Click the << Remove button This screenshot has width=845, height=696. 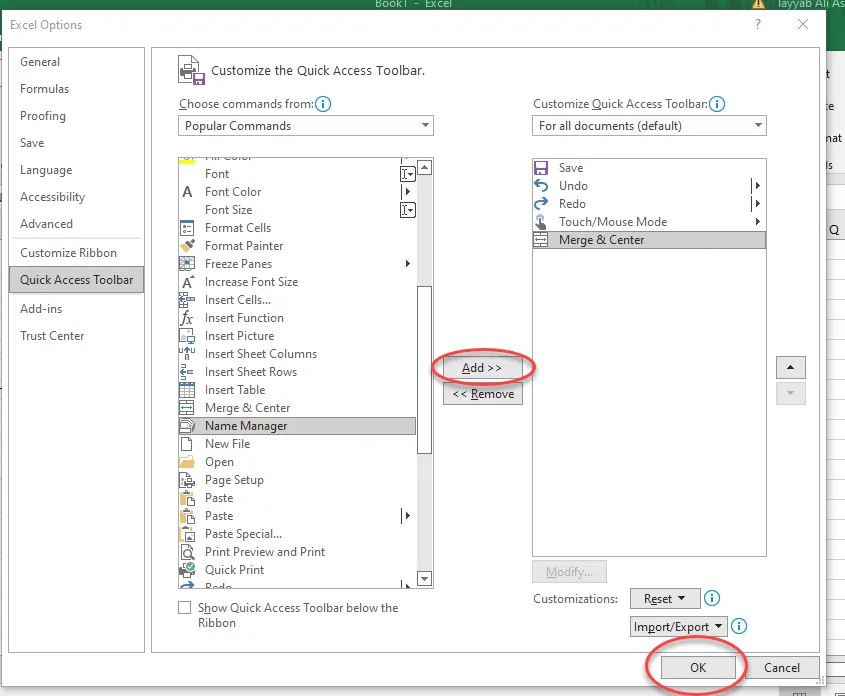click(483, 394)
